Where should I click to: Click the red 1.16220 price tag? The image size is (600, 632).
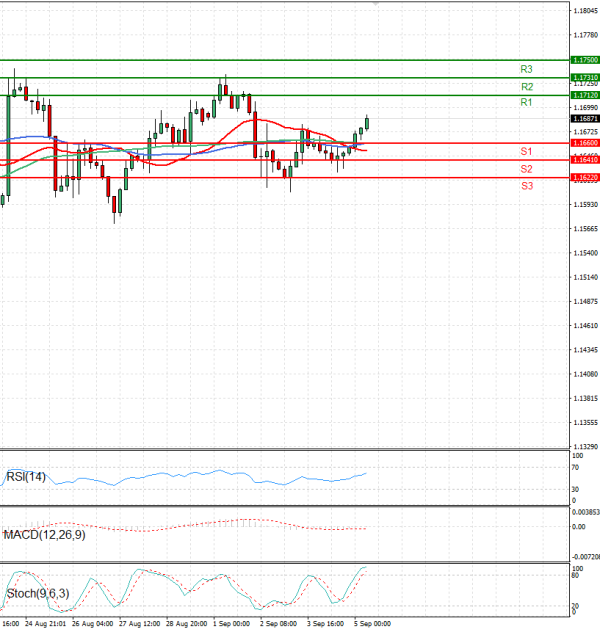[x=585, y=177]
